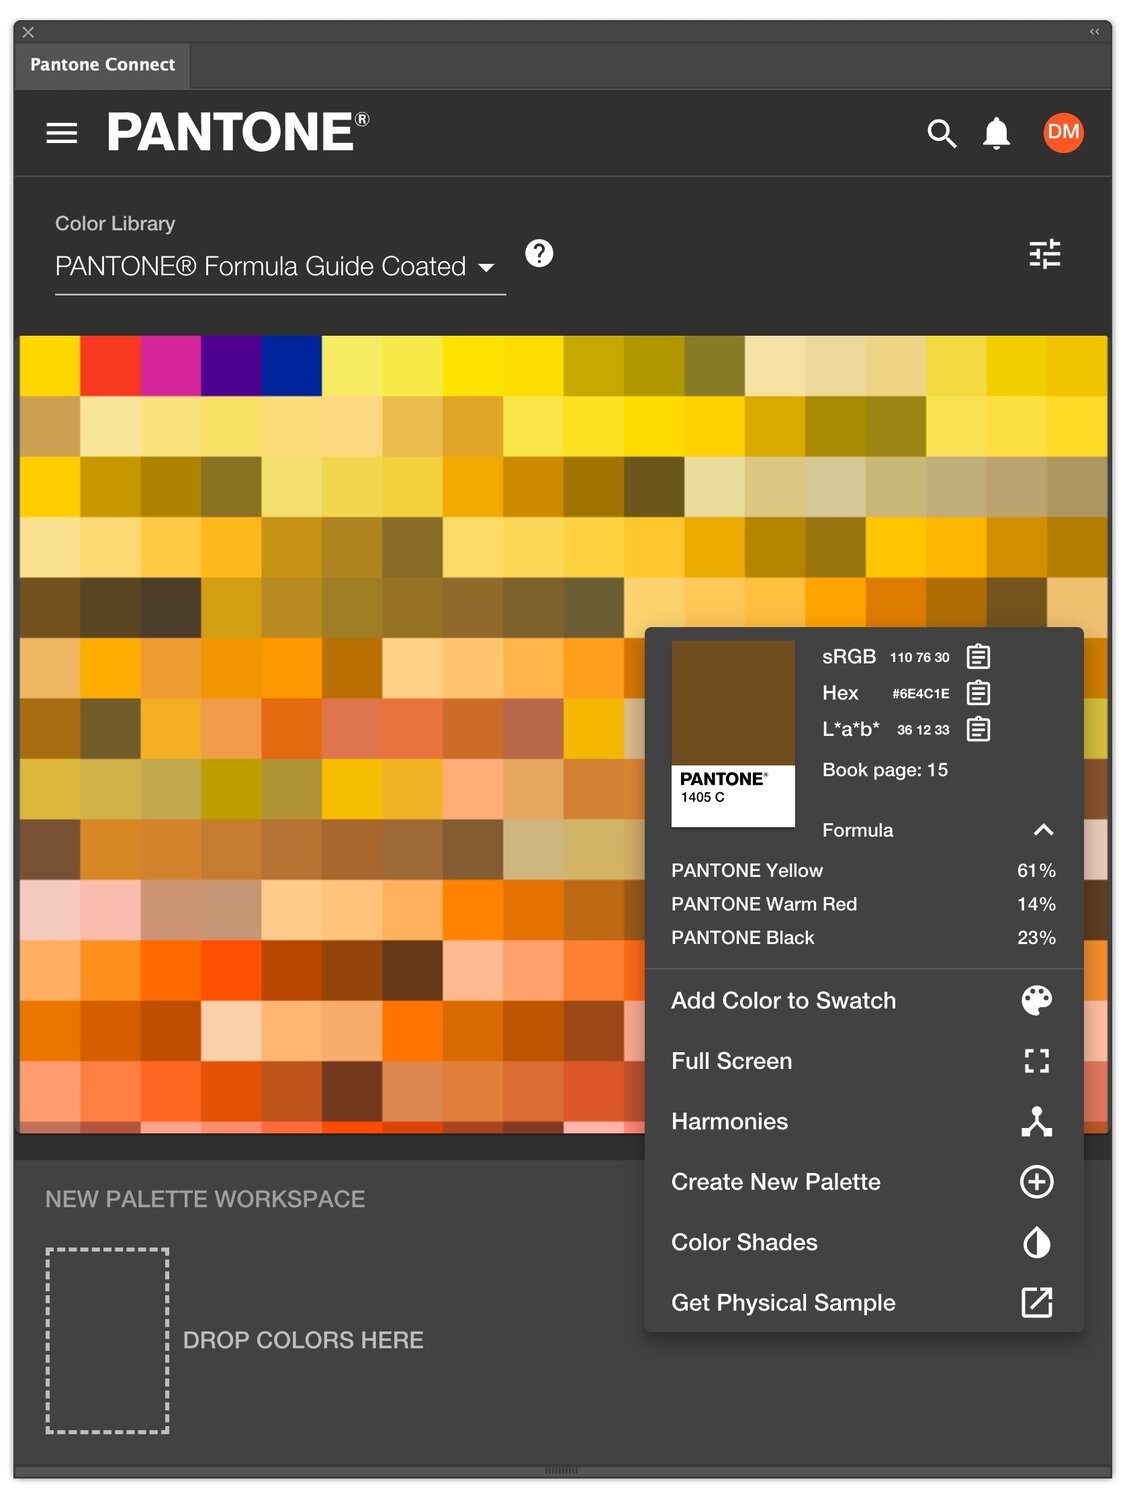1135x1500 pixels.
Task: Copy the sRGB value to clipboard
Action: pos(979,657)
